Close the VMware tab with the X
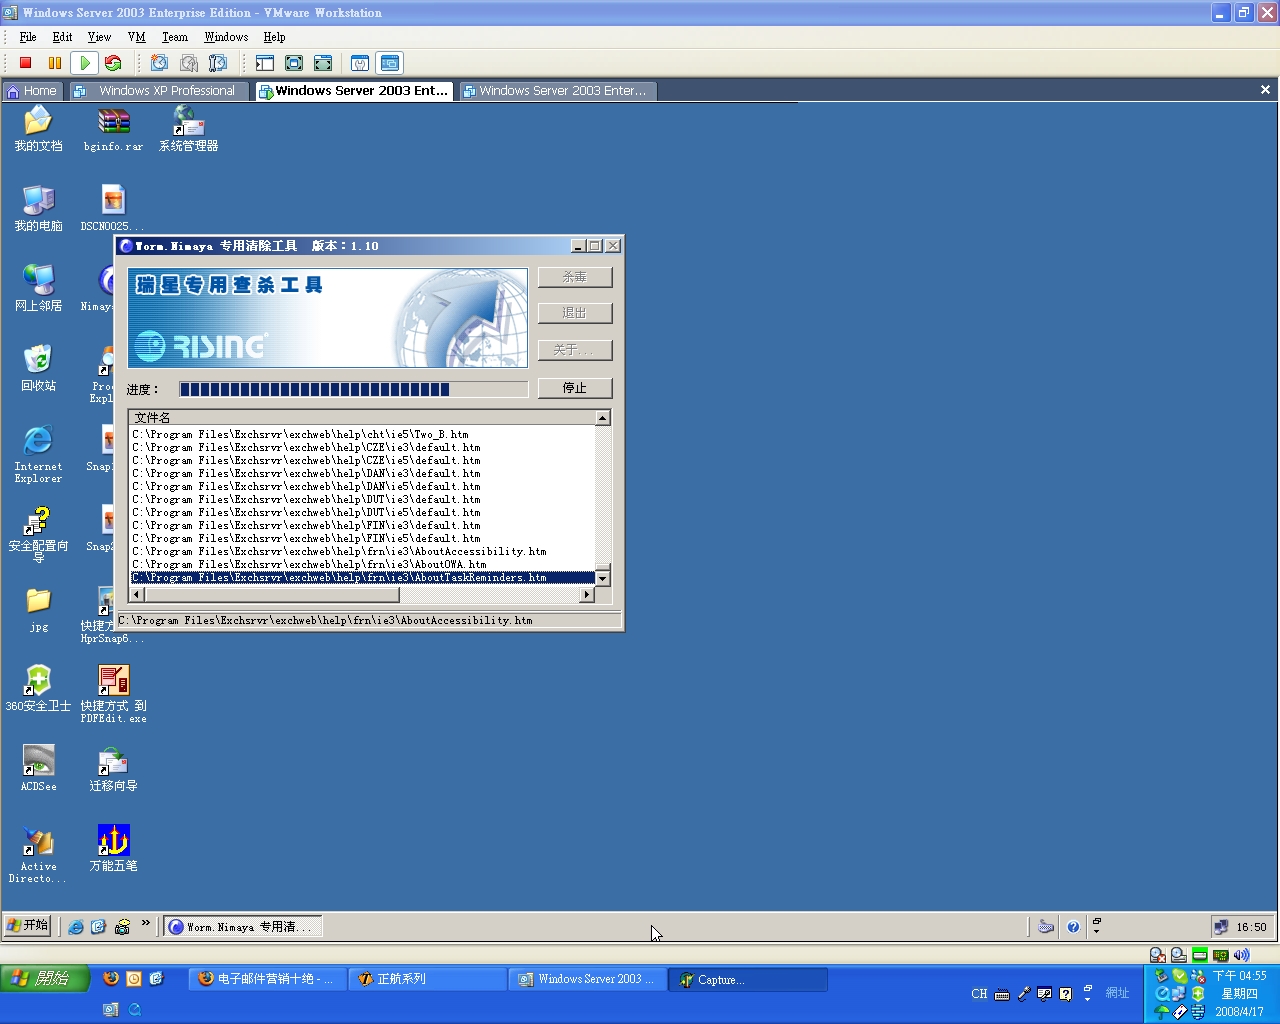1280x1024 pixels. 1265,90
